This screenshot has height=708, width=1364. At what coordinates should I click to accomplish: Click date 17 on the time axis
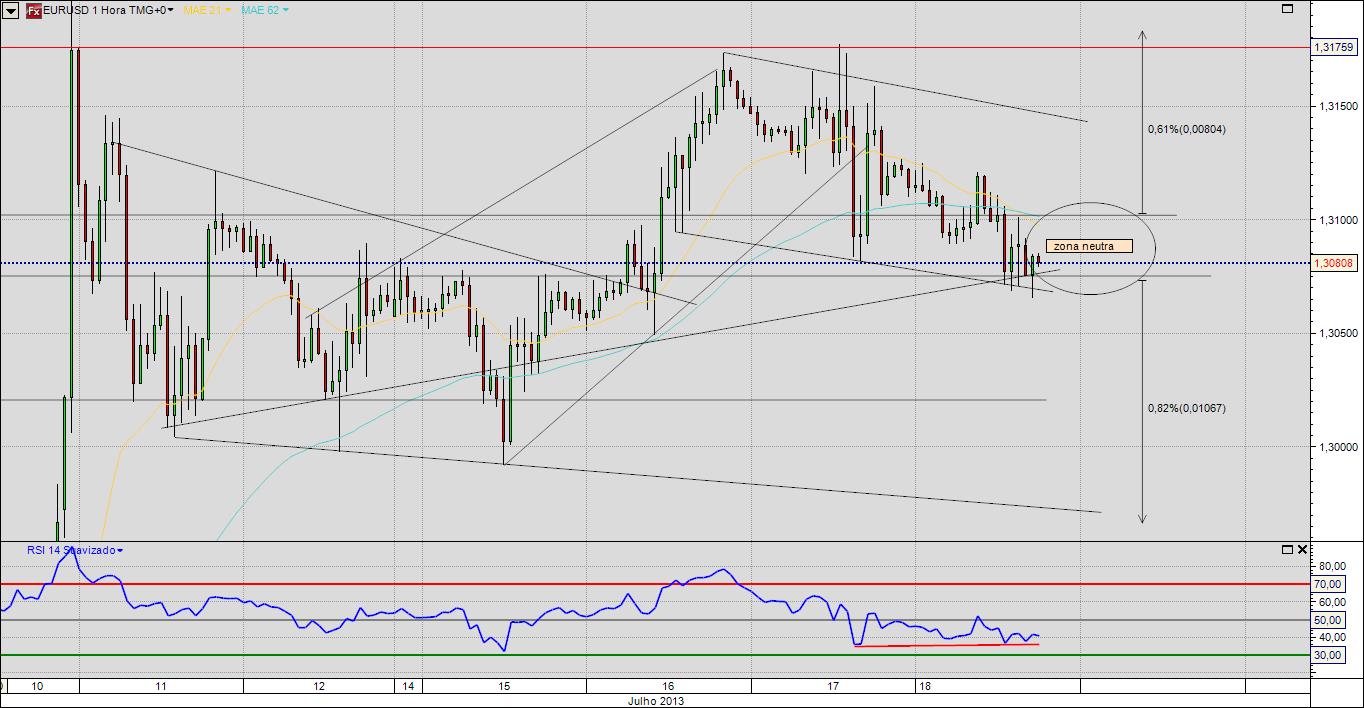coord(834,687)
